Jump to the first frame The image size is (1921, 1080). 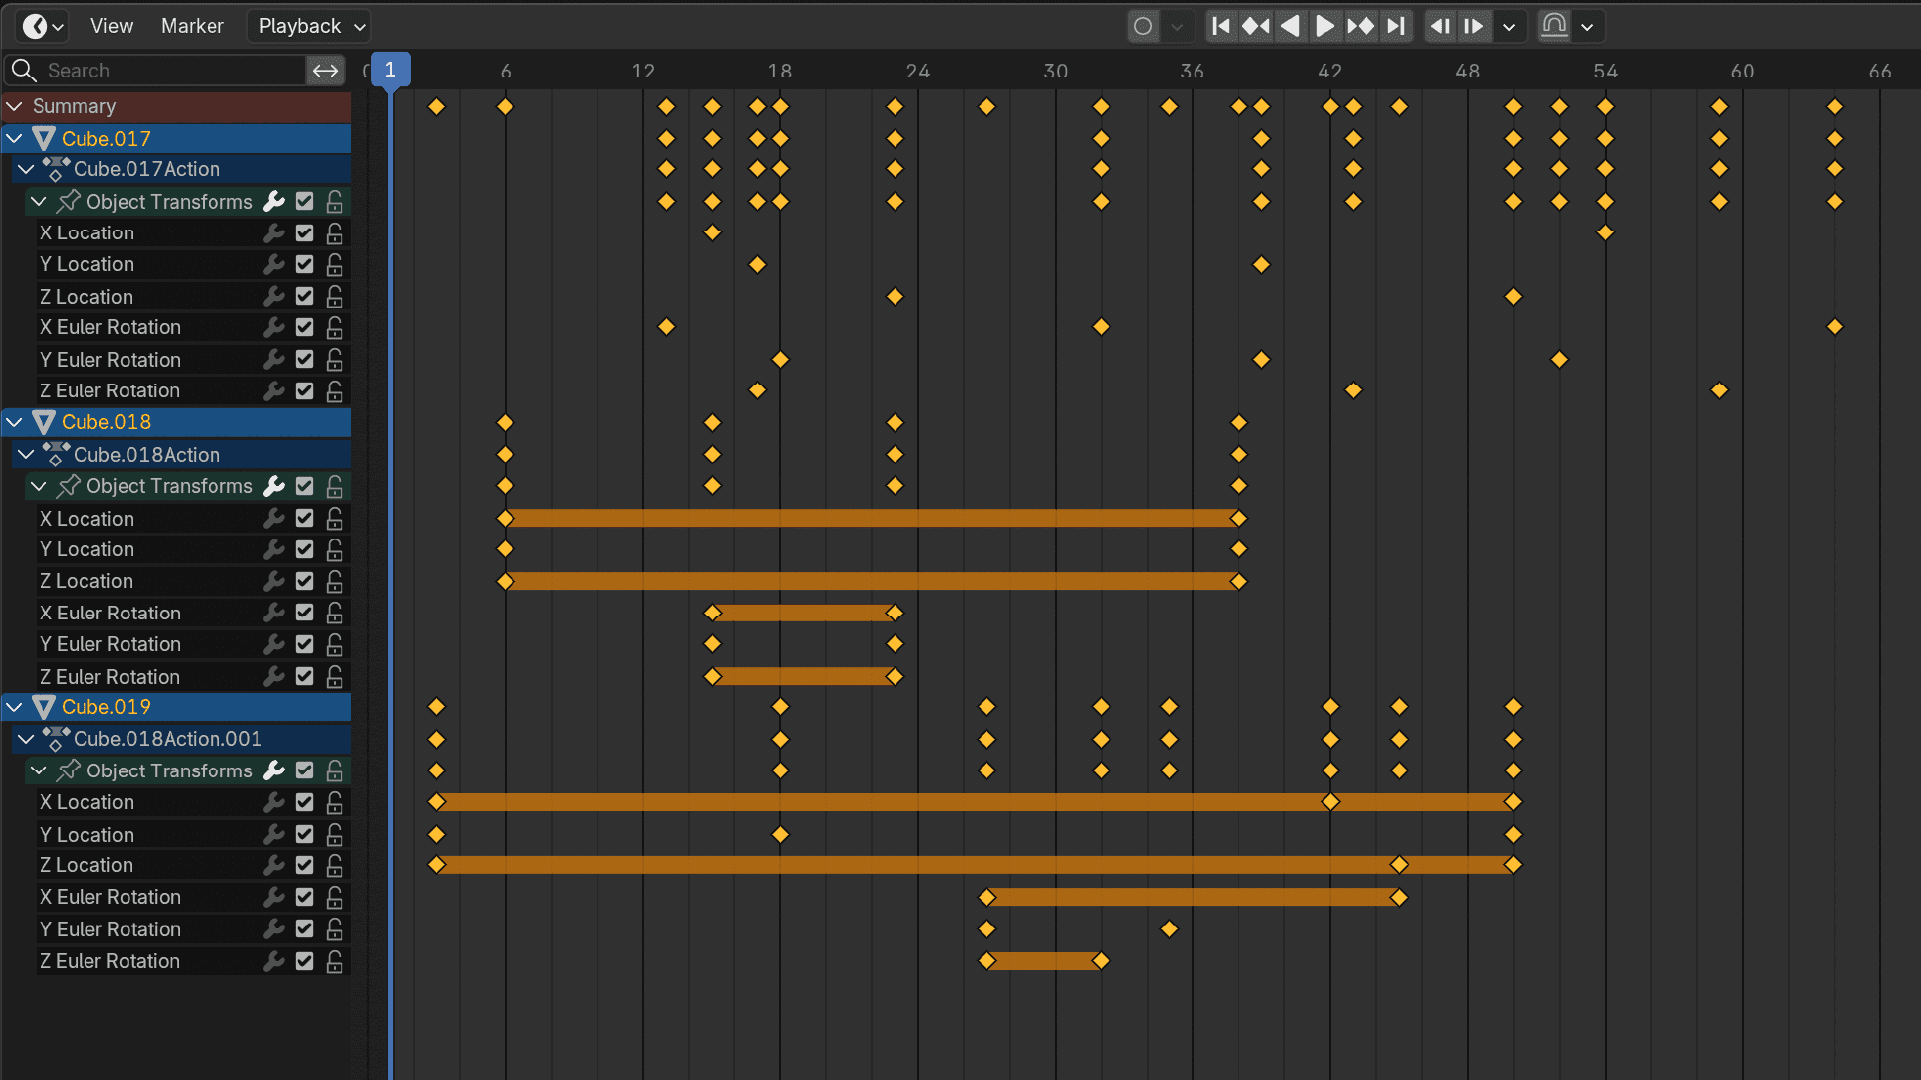1220,26
